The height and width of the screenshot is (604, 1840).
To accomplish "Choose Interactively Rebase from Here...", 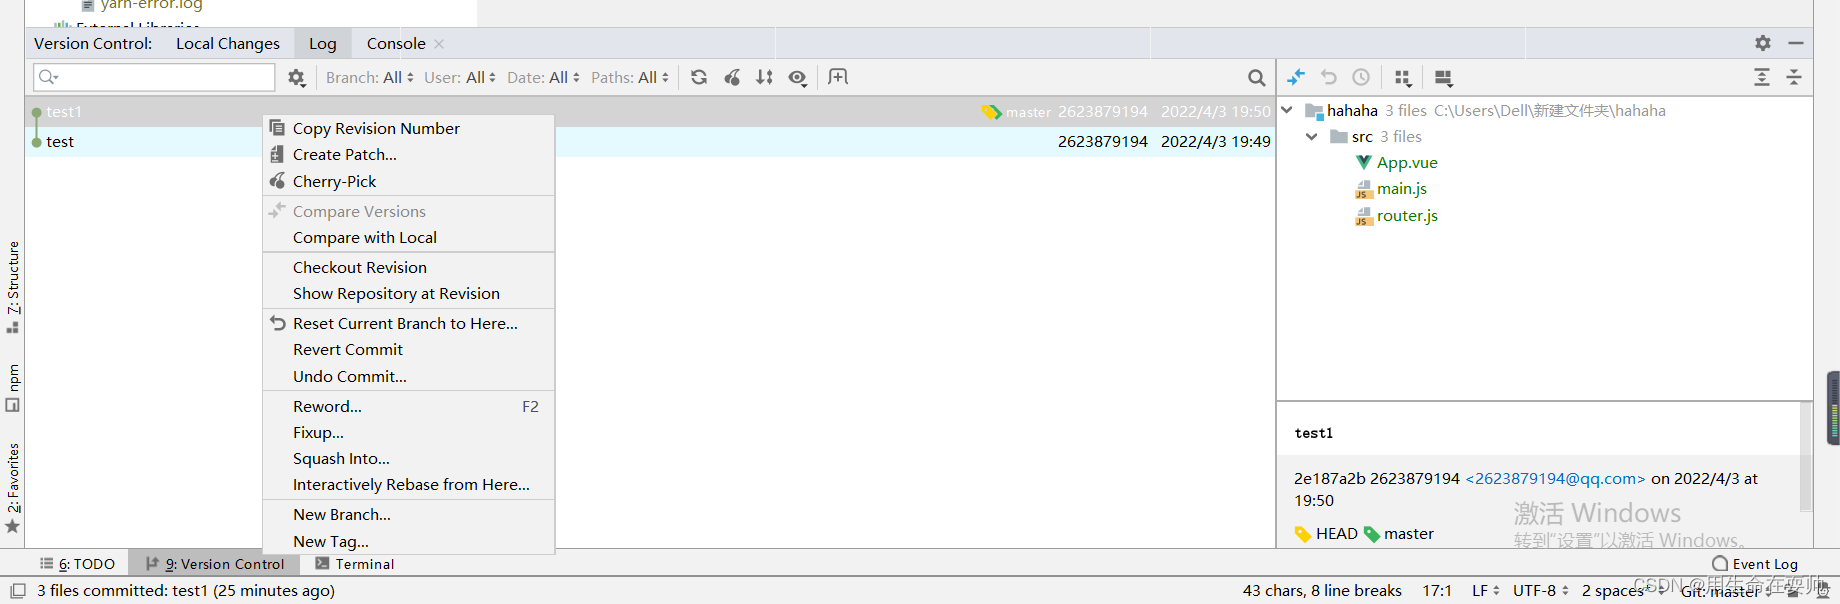I will [408, 484].
